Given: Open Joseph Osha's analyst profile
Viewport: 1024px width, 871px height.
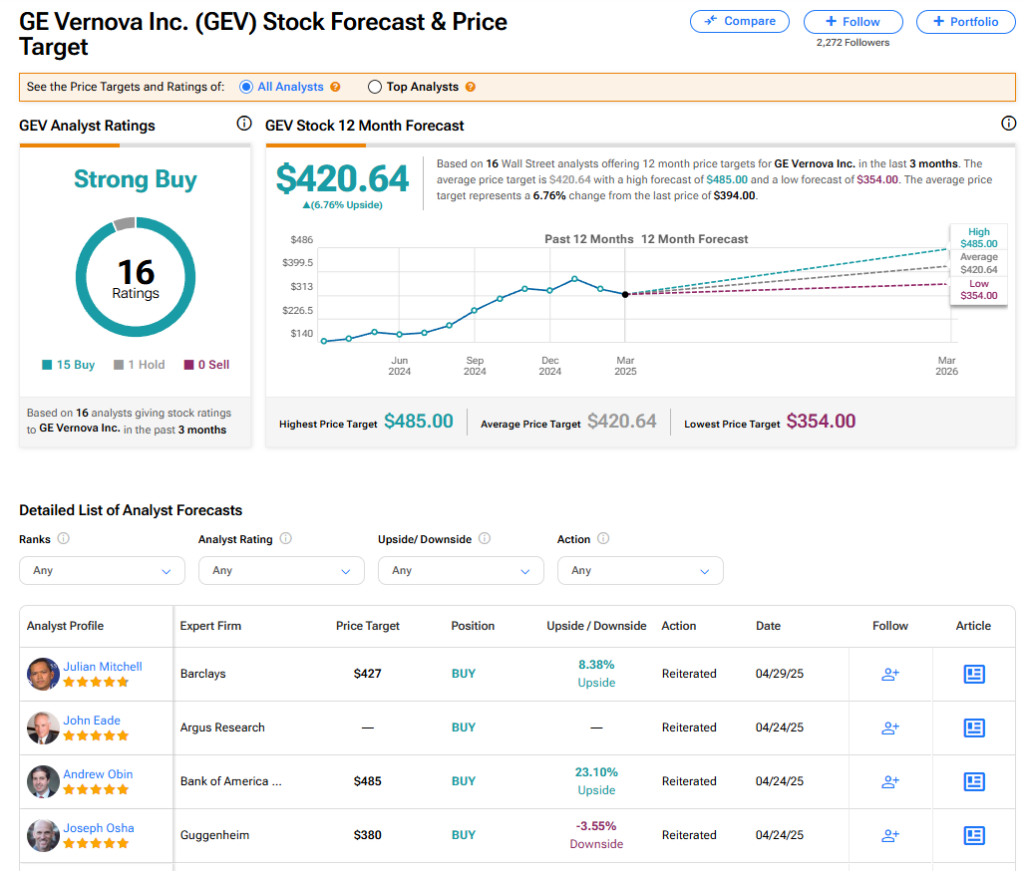Looking at the screenshot, I should pos(99,828).
